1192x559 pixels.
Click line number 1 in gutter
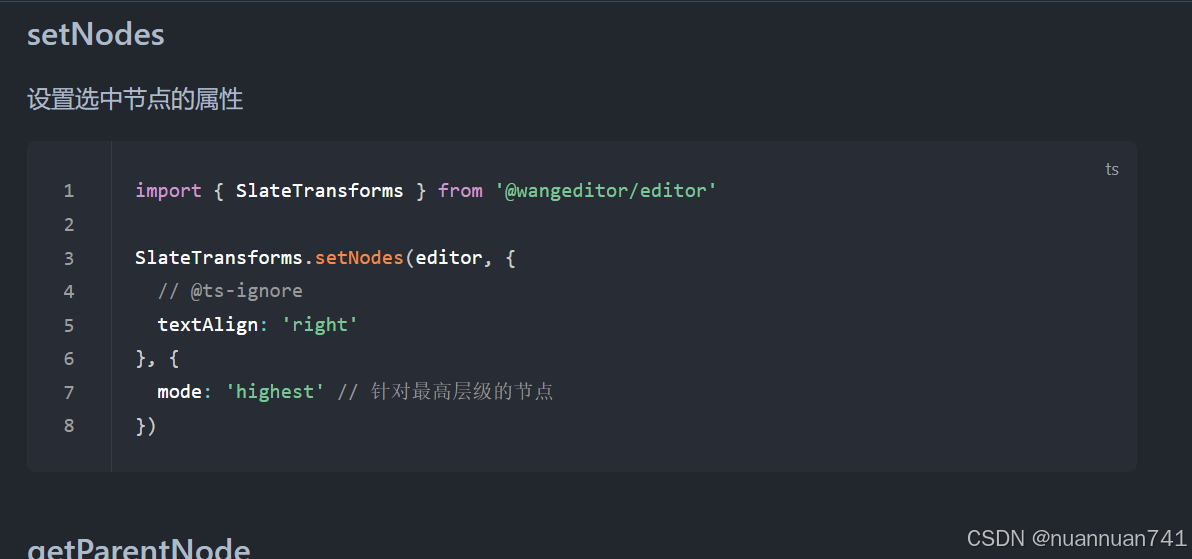(69, 191)
